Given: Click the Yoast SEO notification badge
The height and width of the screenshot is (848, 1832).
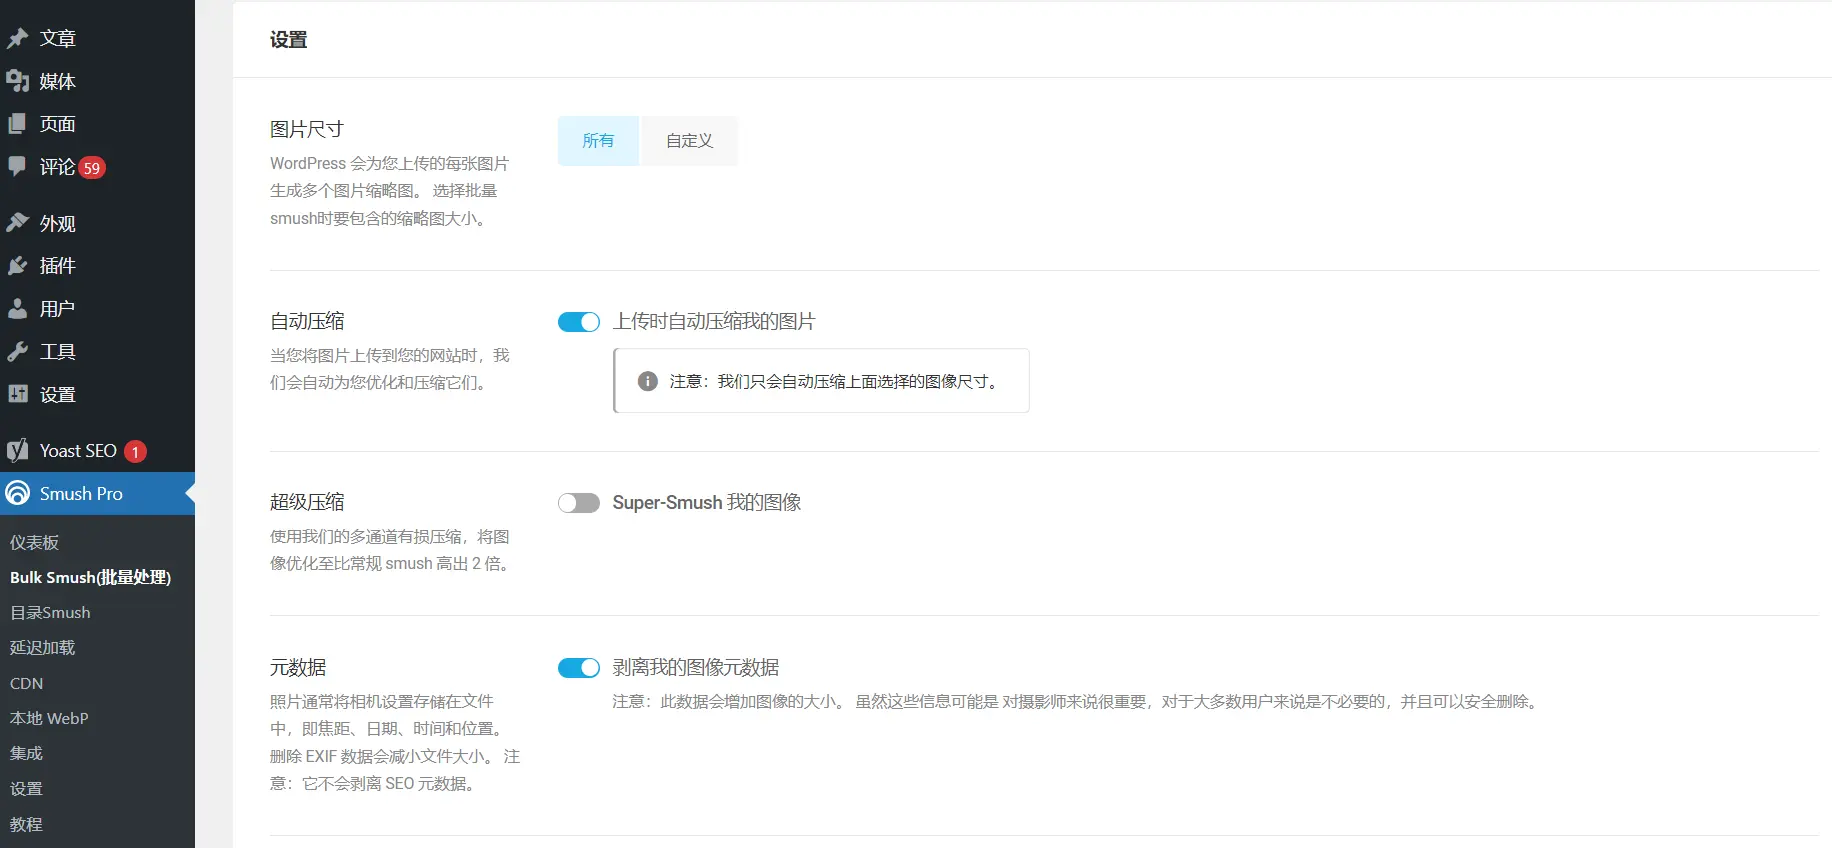Looking at the screenshot, I should [x=135, y=452].
